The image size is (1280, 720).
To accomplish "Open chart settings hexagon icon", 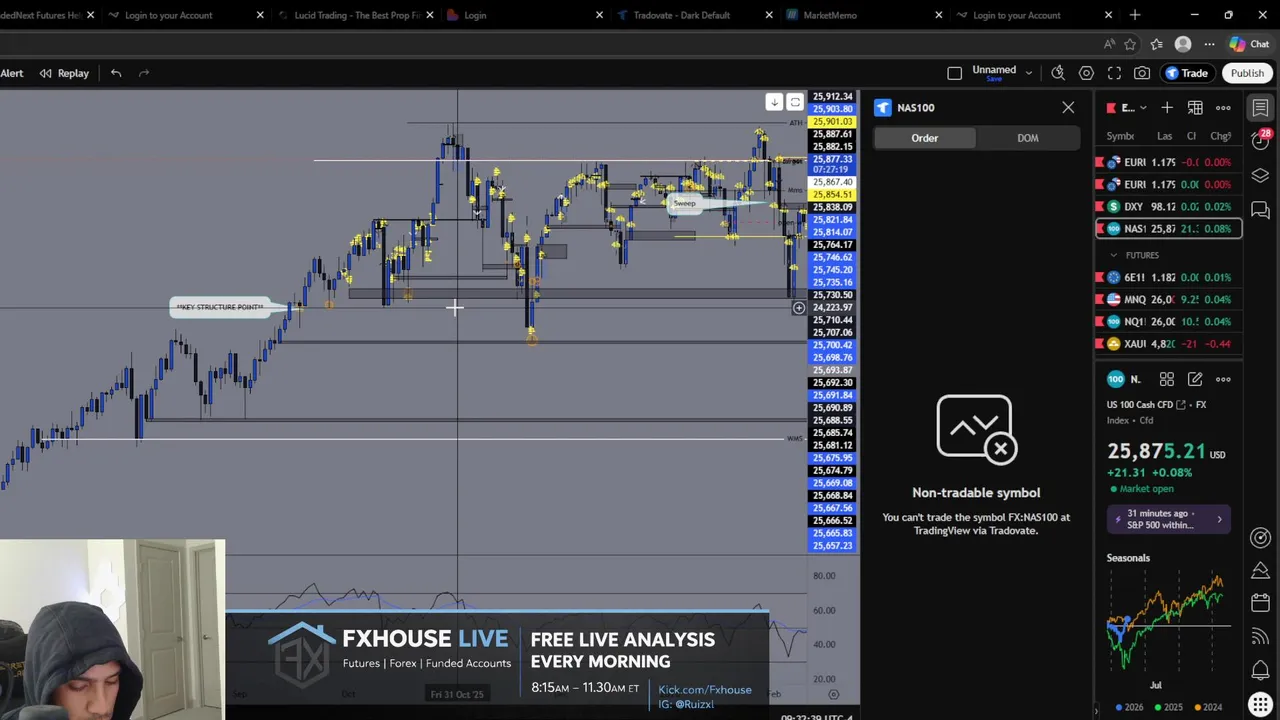I will tap(1086, 73).
